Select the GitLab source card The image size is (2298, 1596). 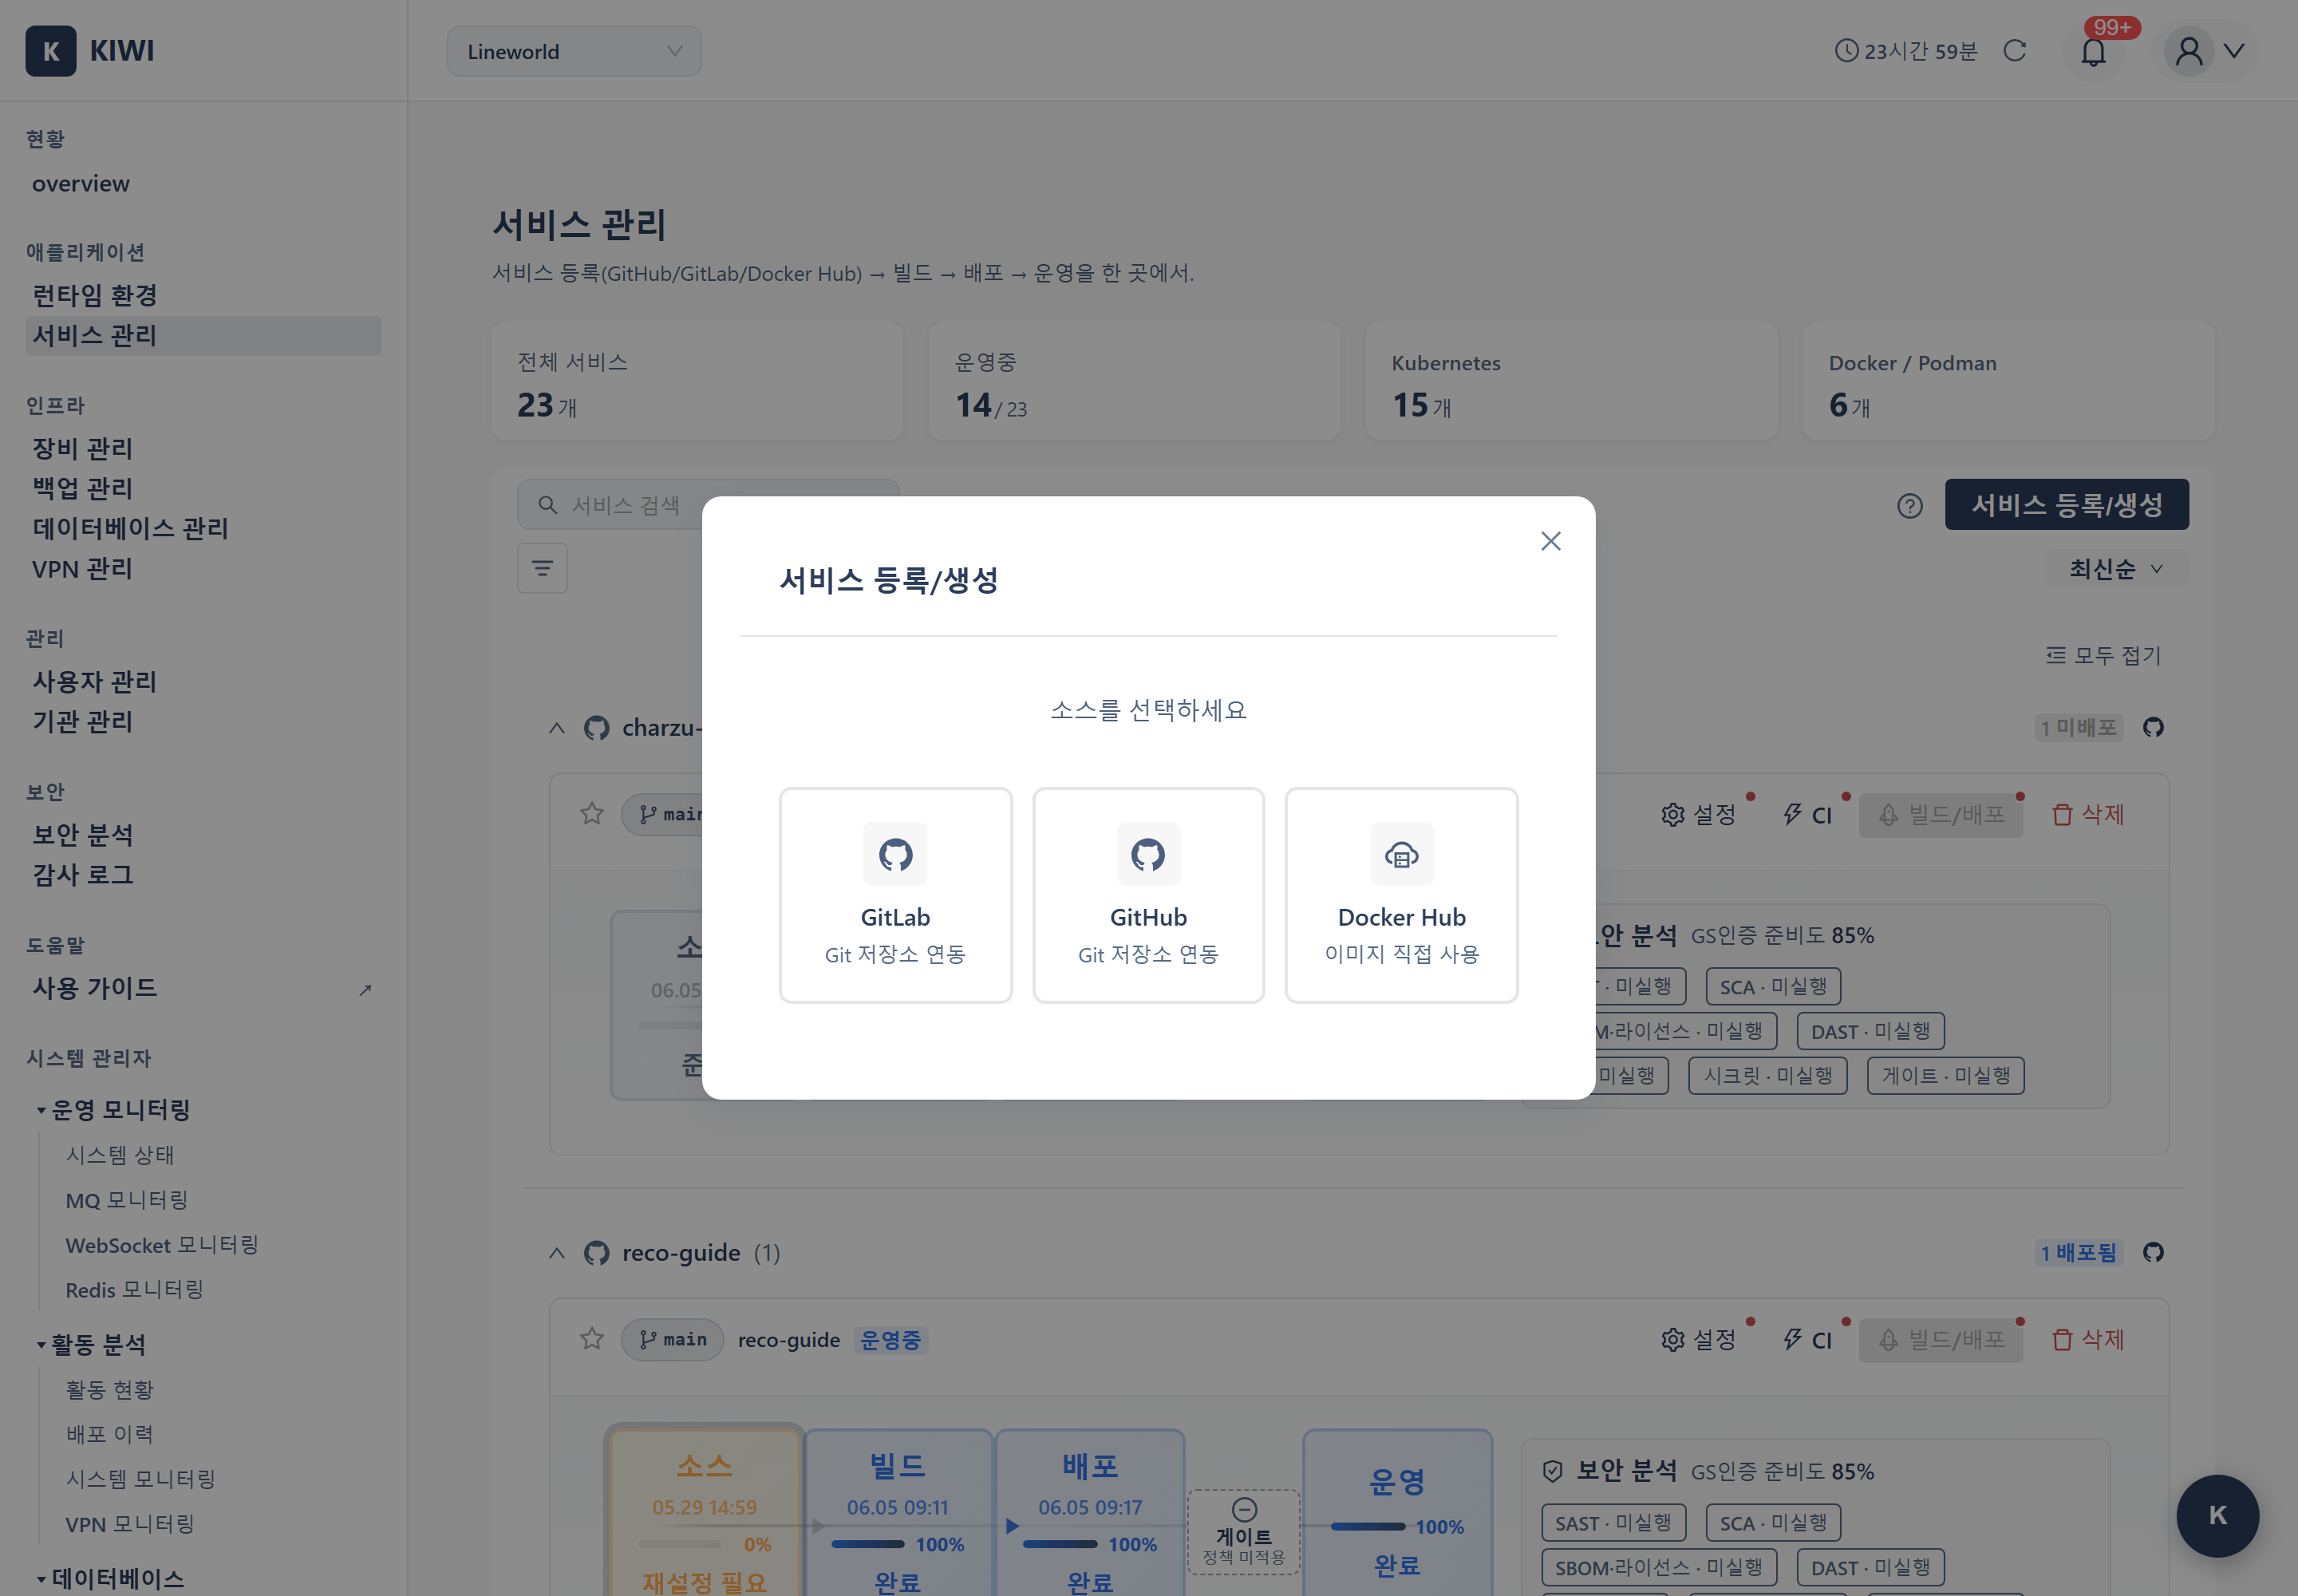coord(895,894)
